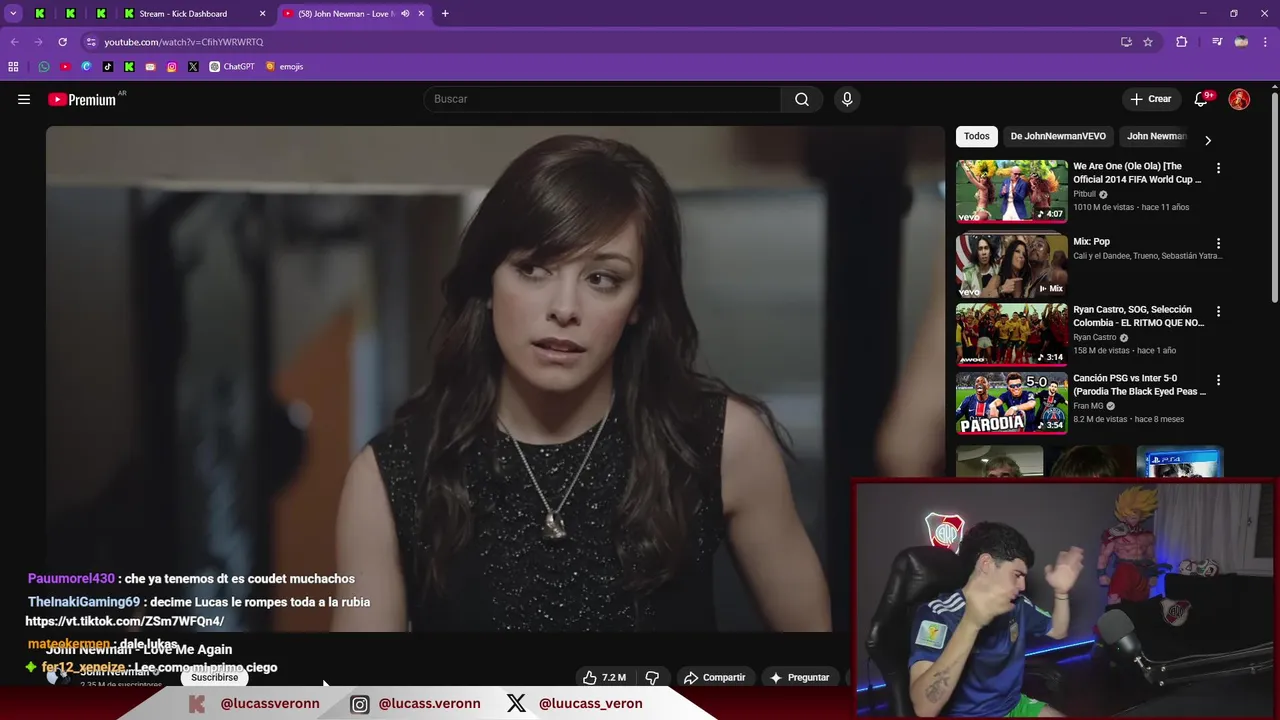
Task: Mute the John Newman tab audio icon
Action: pyautogui.click(x=405, y=14)
